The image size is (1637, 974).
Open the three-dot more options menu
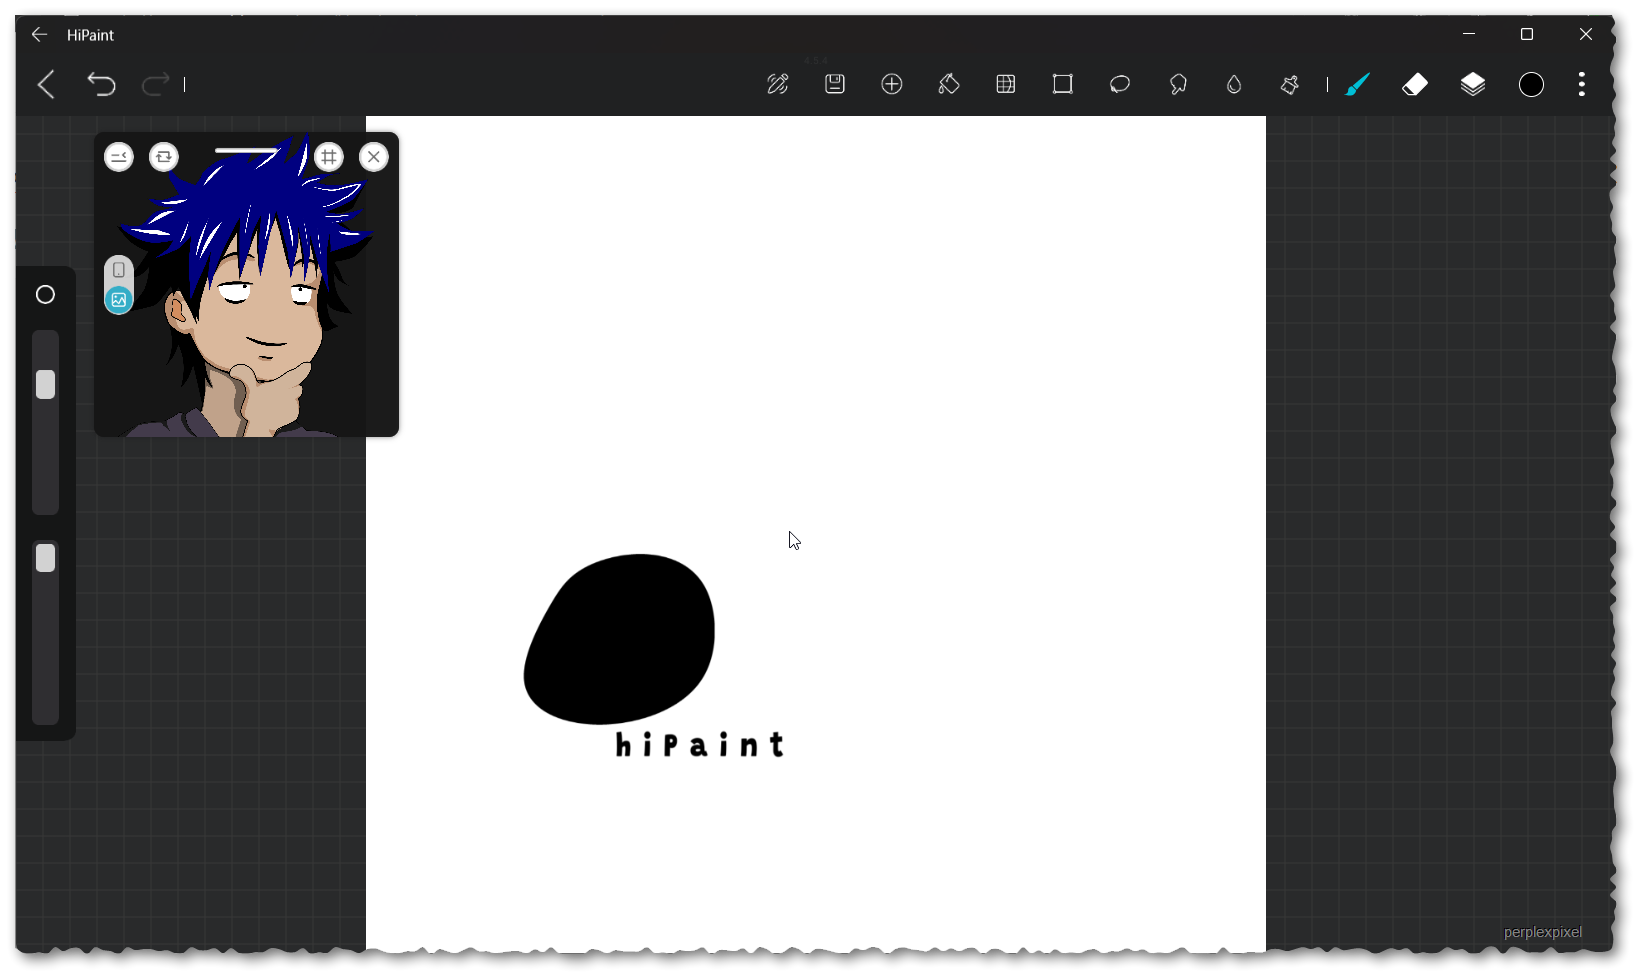tap(1582, 85)
